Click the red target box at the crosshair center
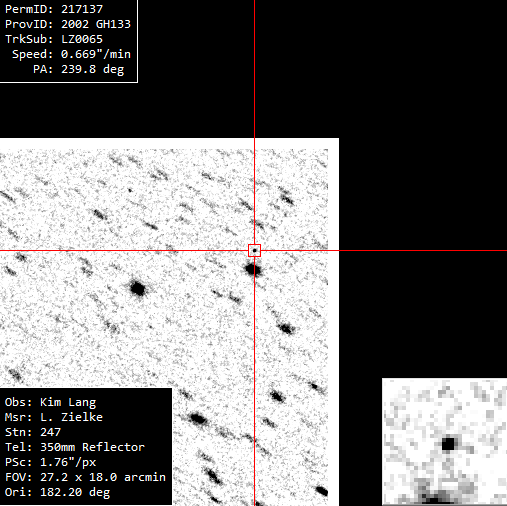 254,250
